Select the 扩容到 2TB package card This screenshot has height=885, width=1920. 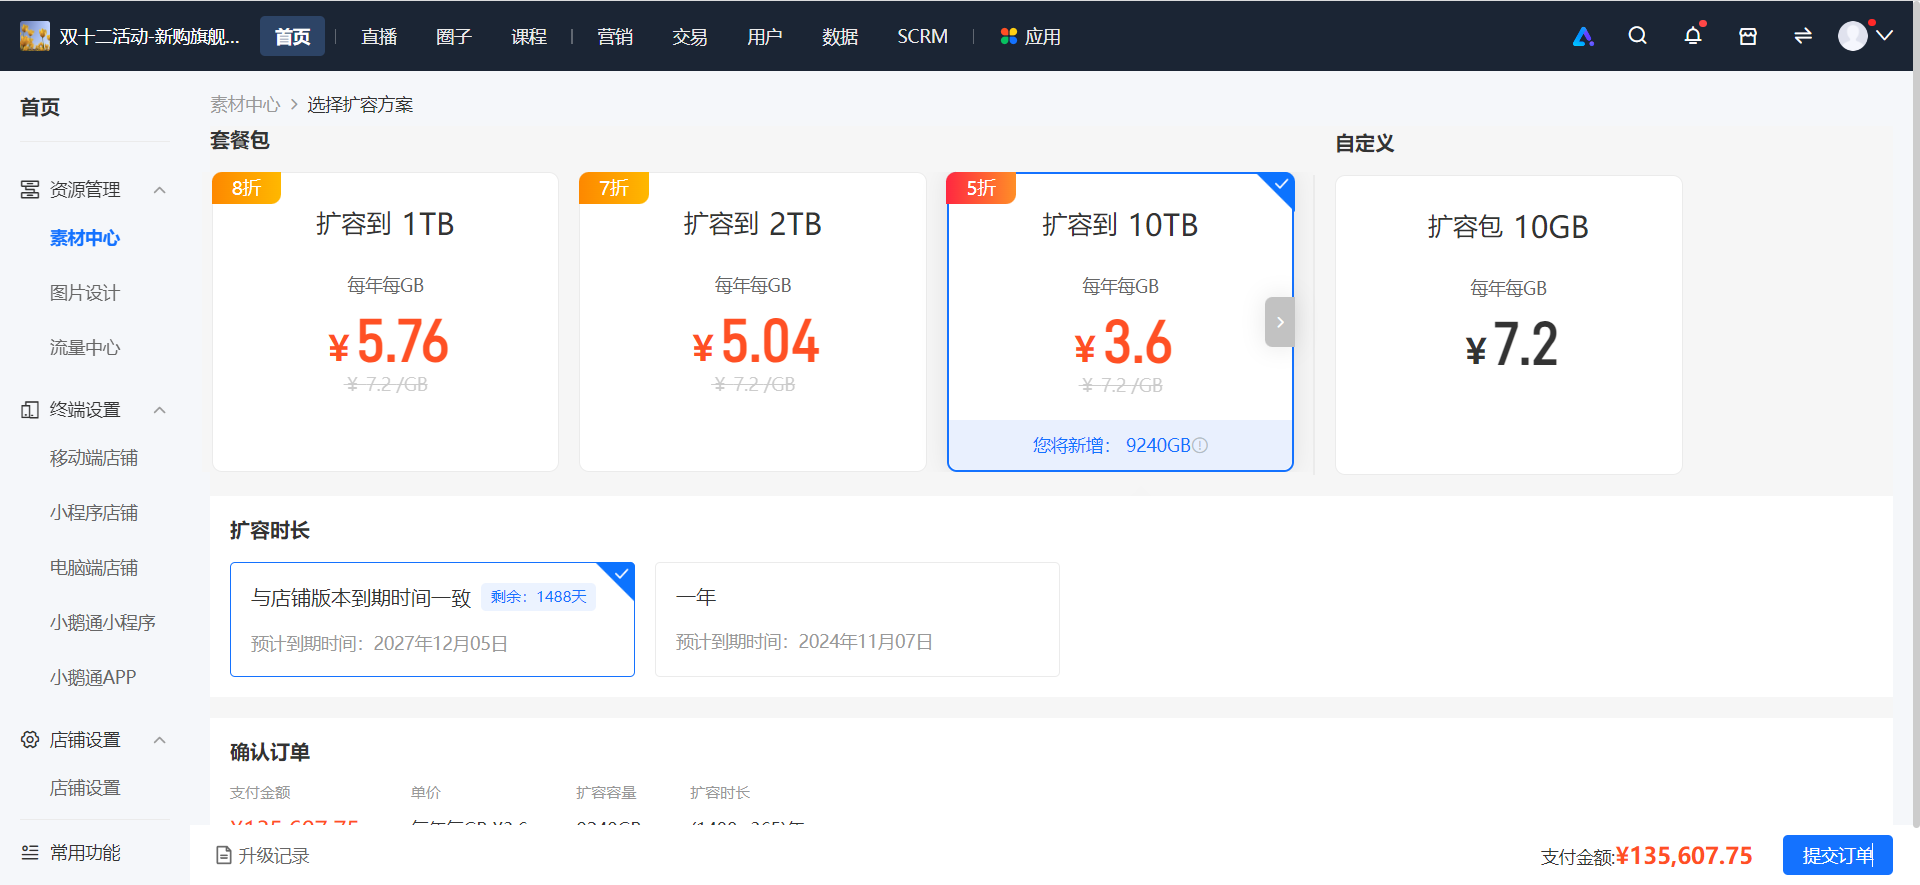752,322
